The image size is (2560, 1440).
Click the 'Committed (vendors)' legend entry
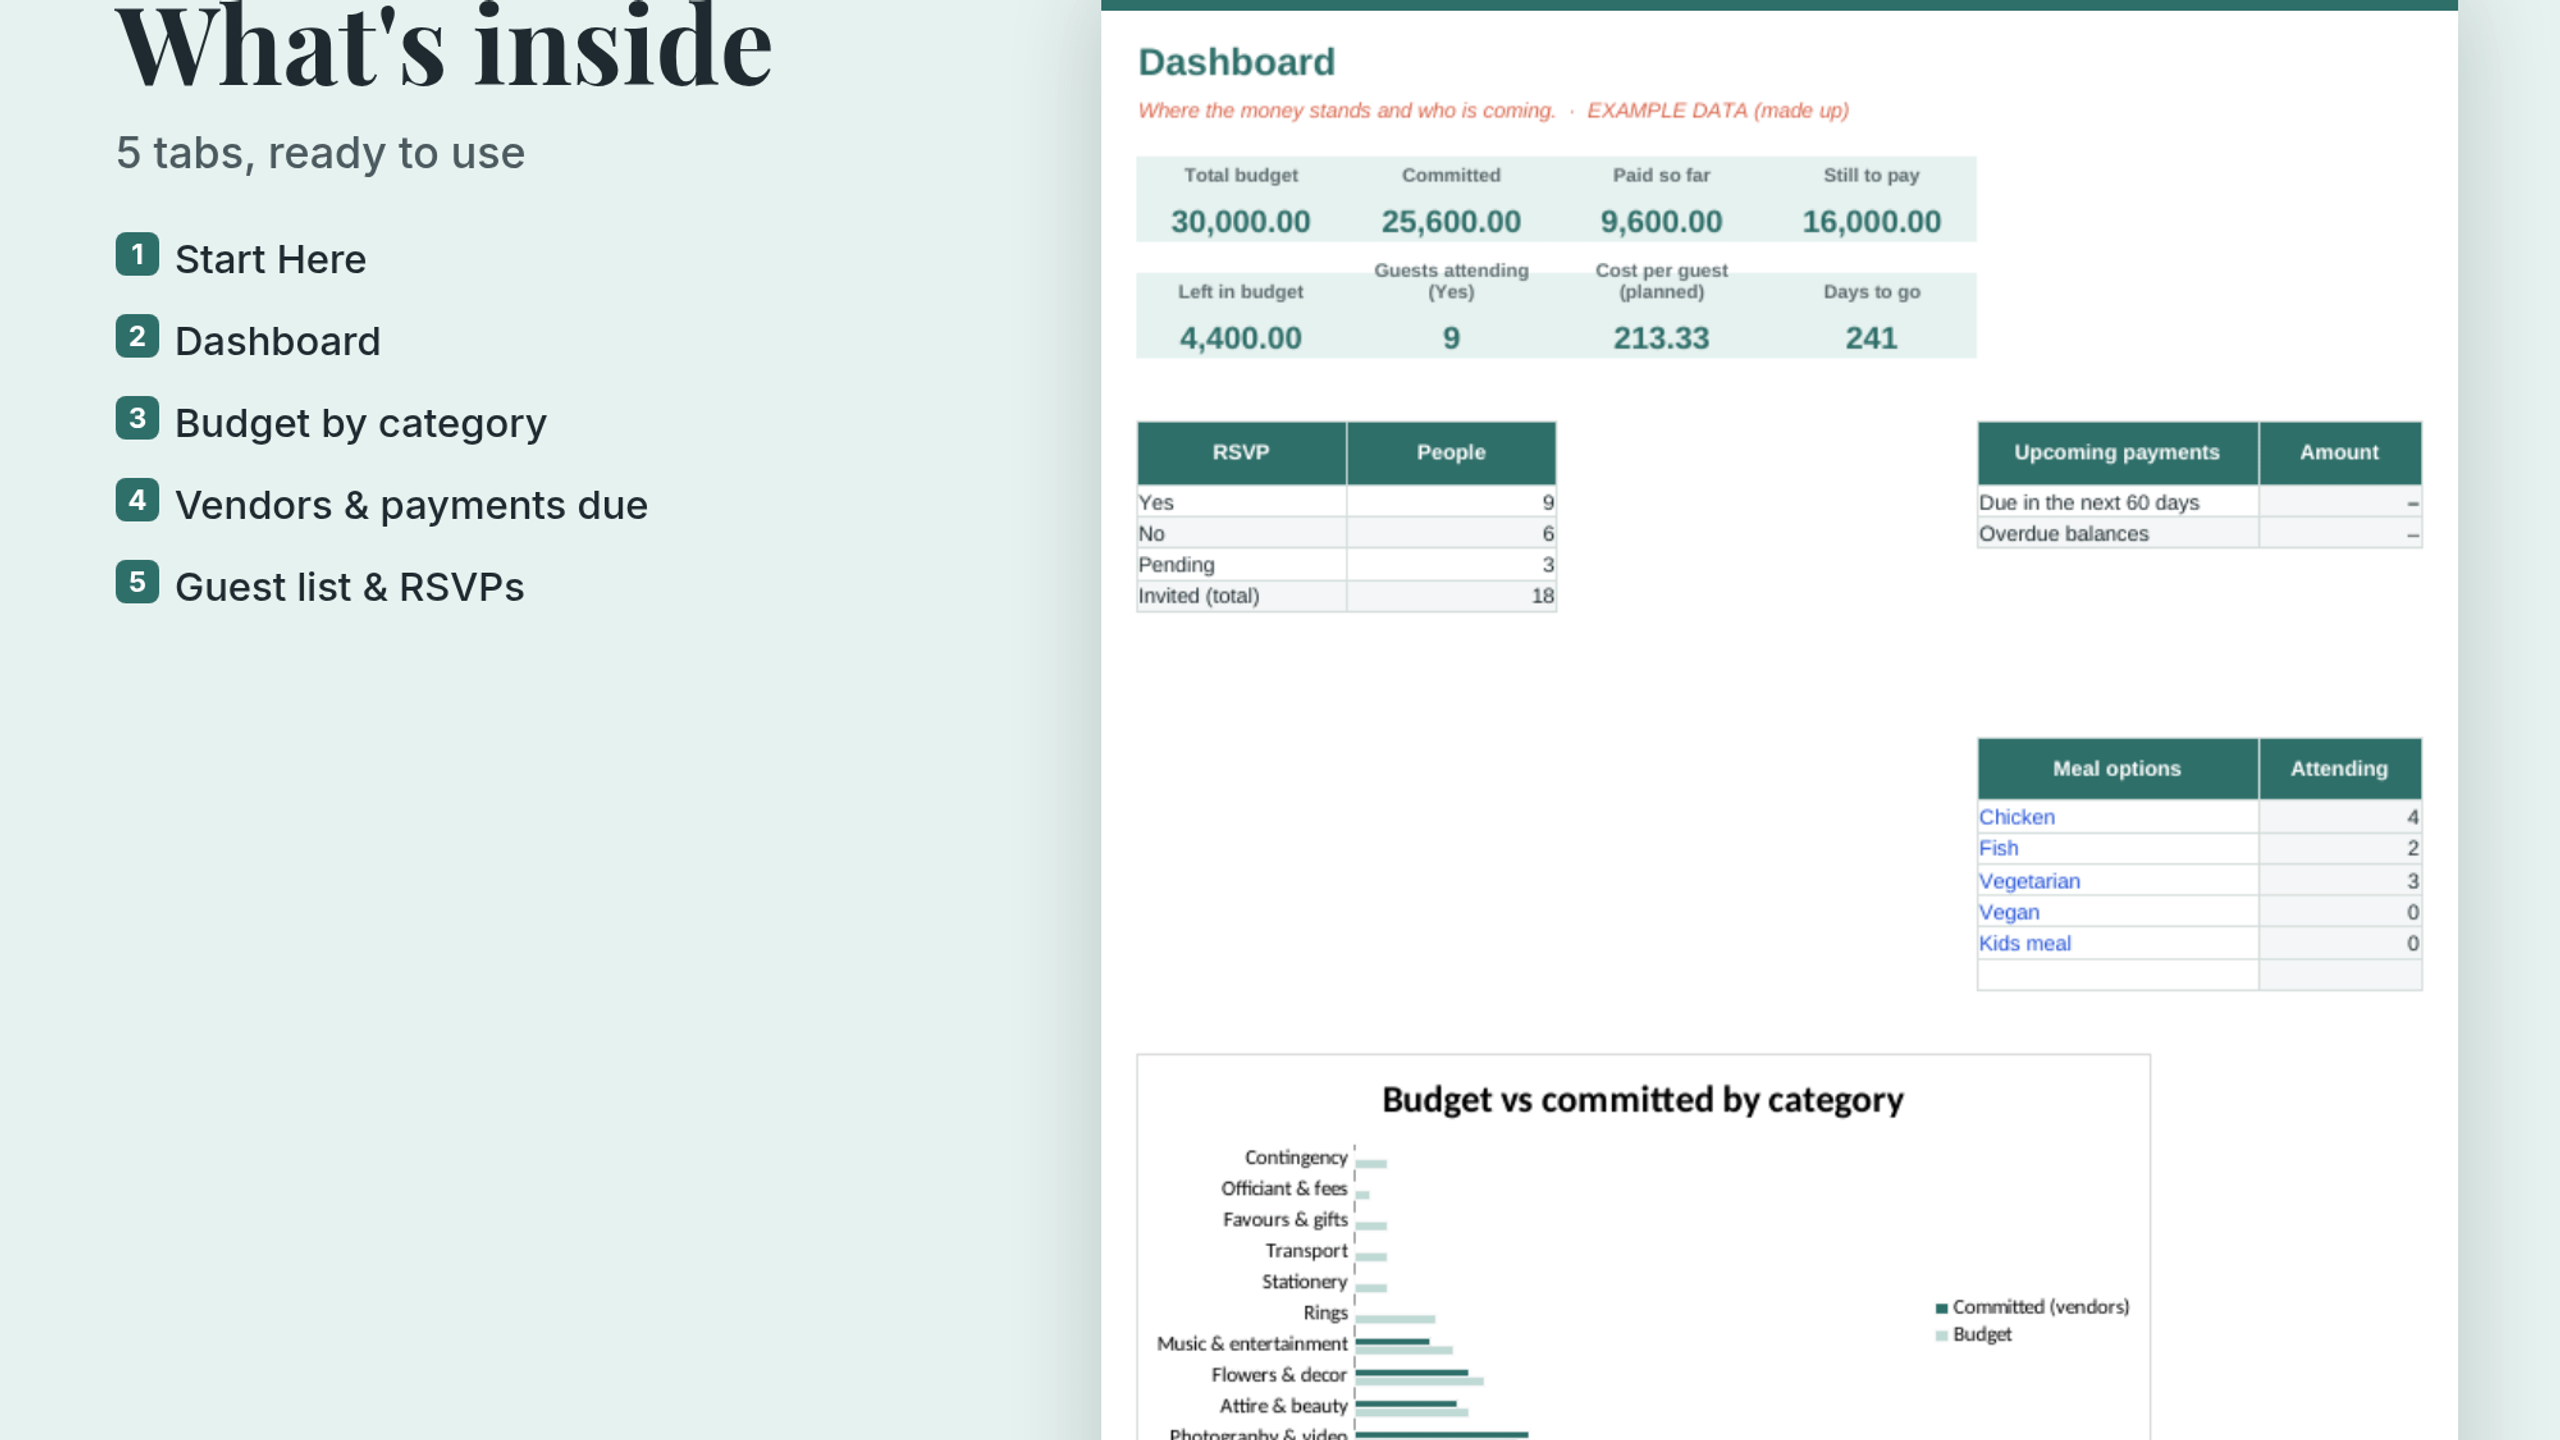pos(2033,1307)
